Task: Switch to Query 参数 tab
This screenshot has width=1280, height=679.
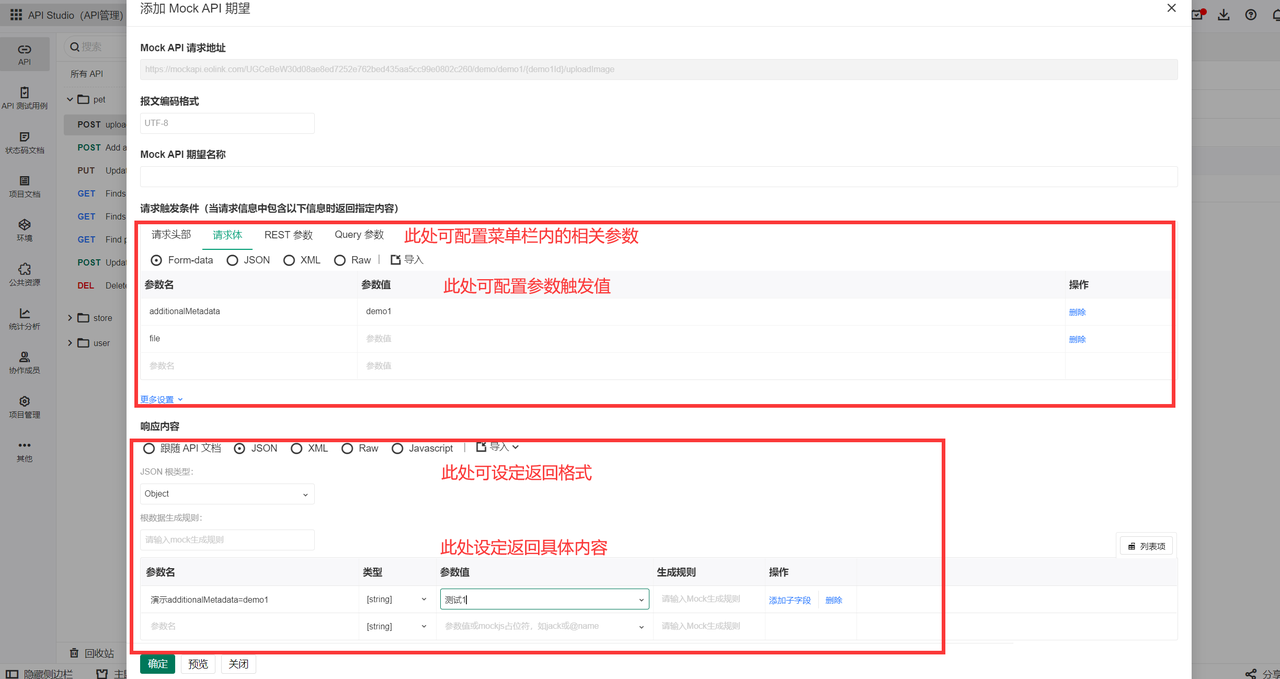Action: pyautogui.click(x=359, y=235)
